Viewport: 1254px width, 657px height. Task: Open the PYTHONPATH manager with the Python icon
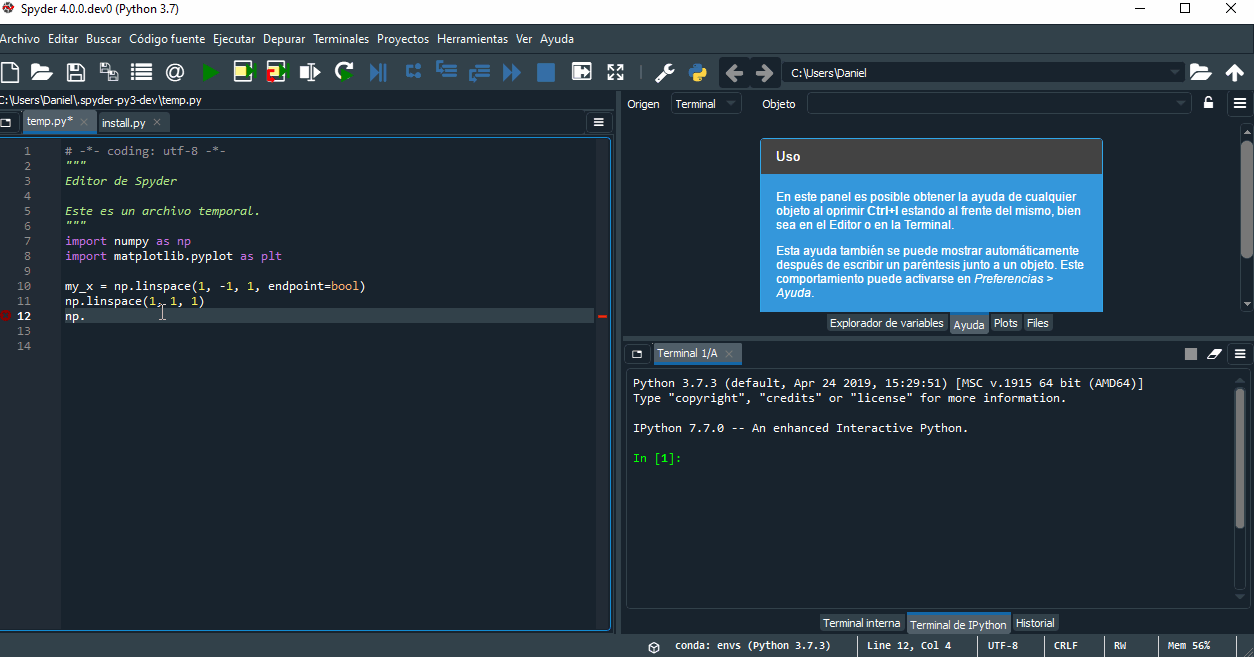coord(698,73)
